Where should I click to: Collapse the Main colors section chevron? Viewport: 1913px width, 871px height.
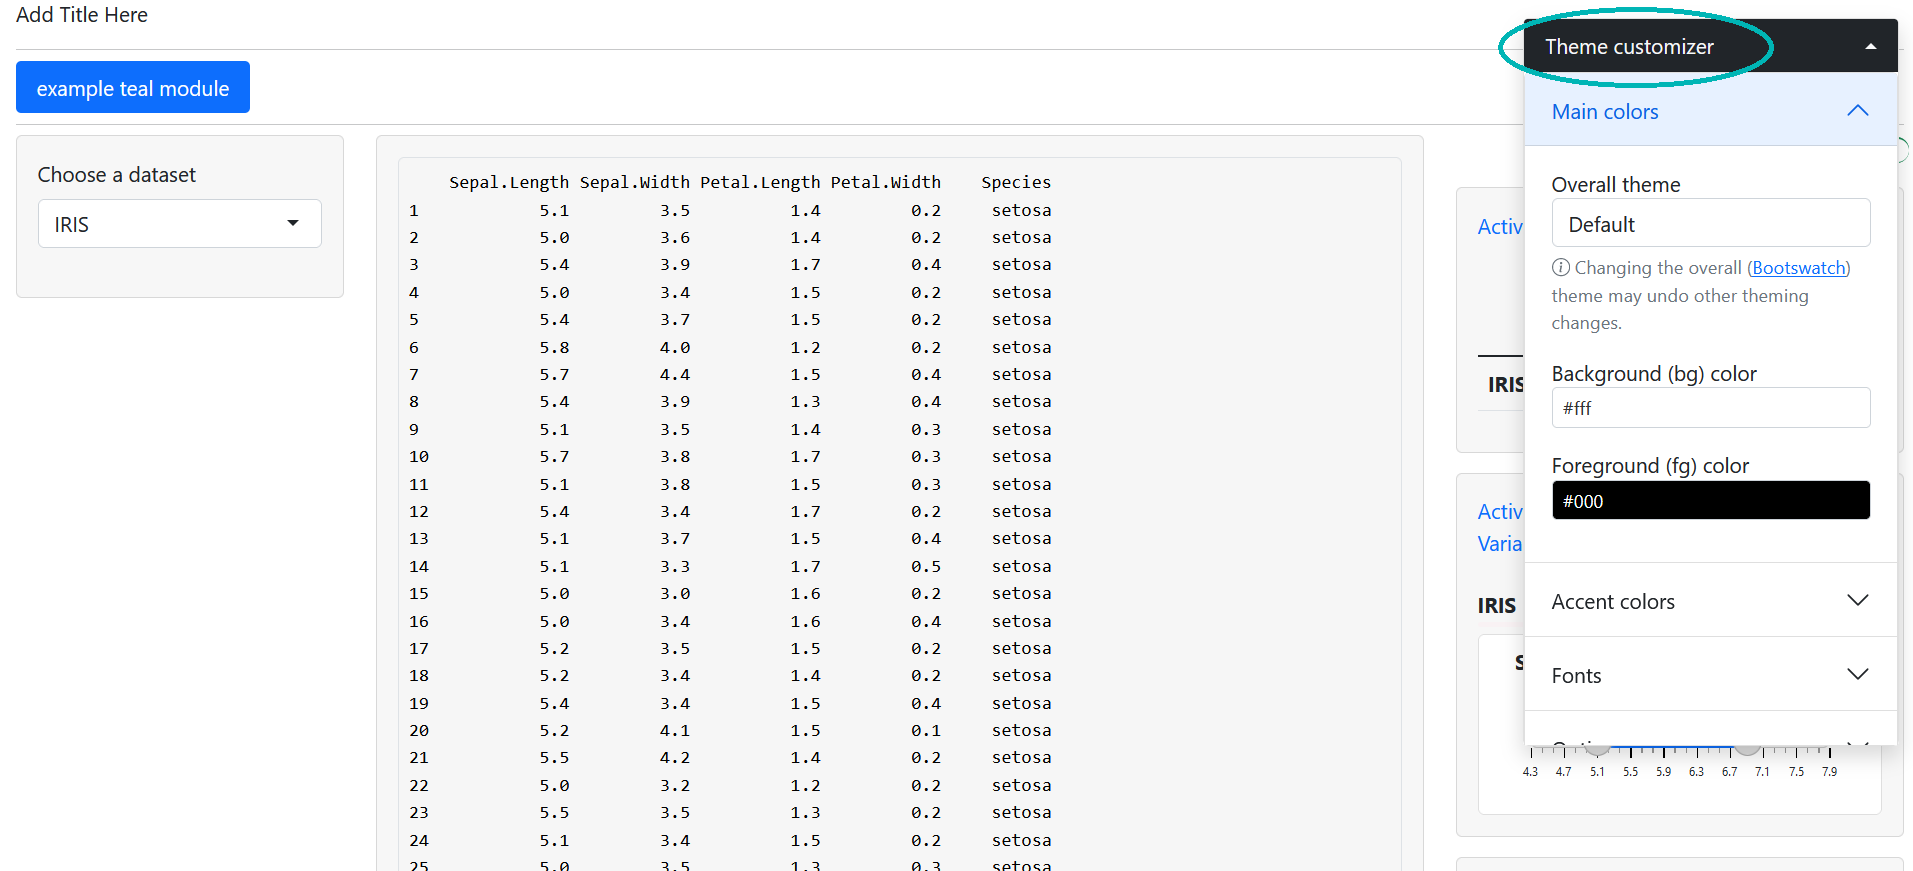coord(1857,111)
